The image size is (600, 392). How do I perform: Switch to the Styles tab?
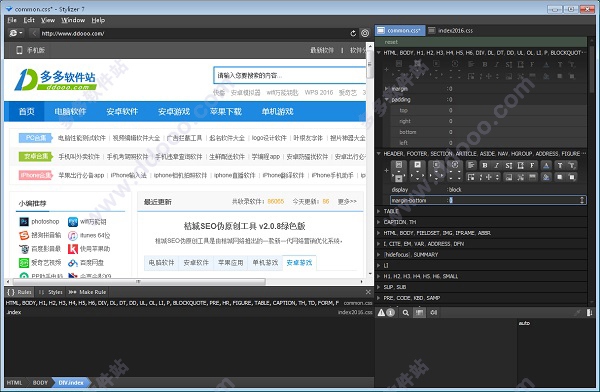coord(51,292)
